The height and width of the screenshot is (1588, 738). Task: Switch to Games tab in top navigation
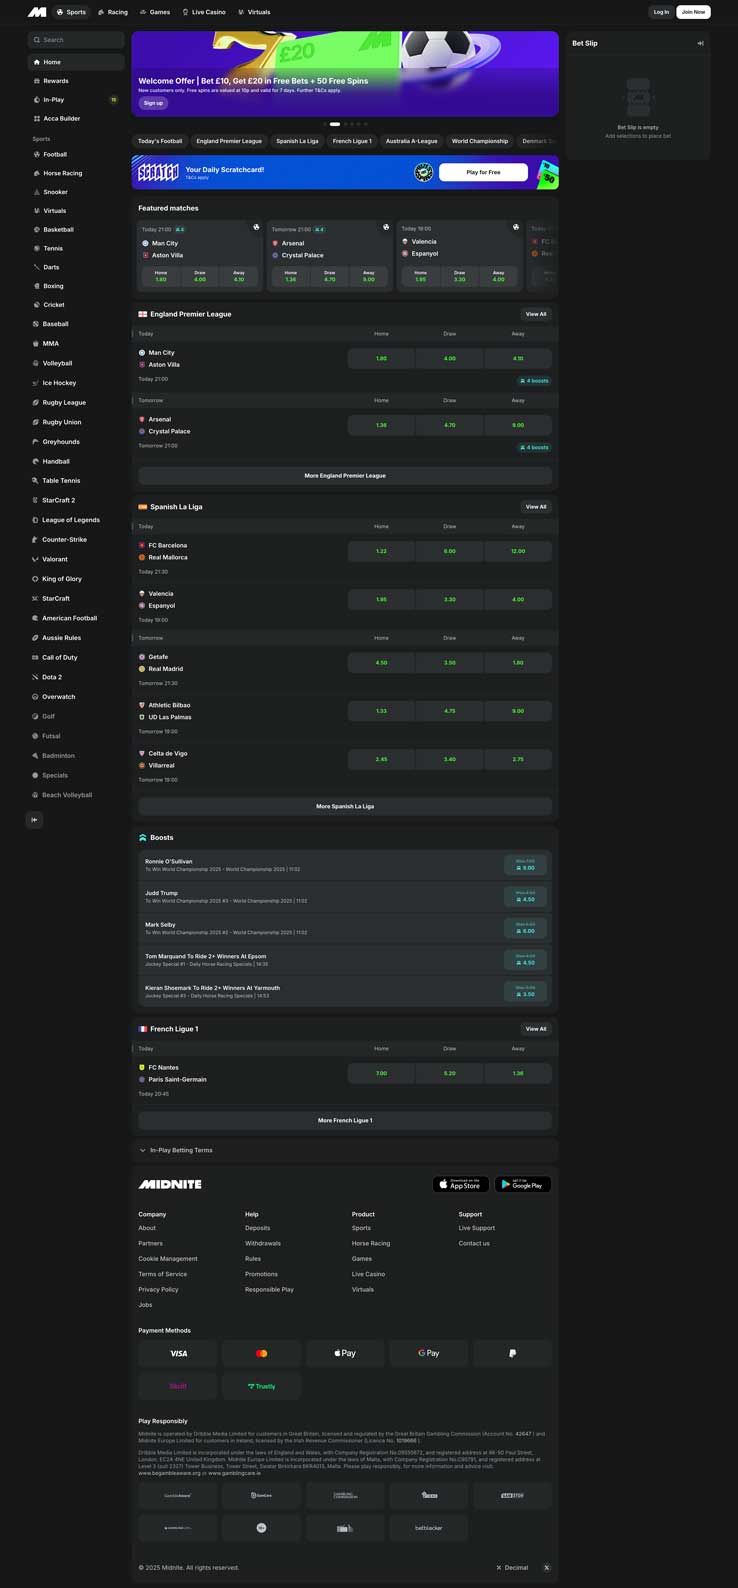[x=155, y=12]
